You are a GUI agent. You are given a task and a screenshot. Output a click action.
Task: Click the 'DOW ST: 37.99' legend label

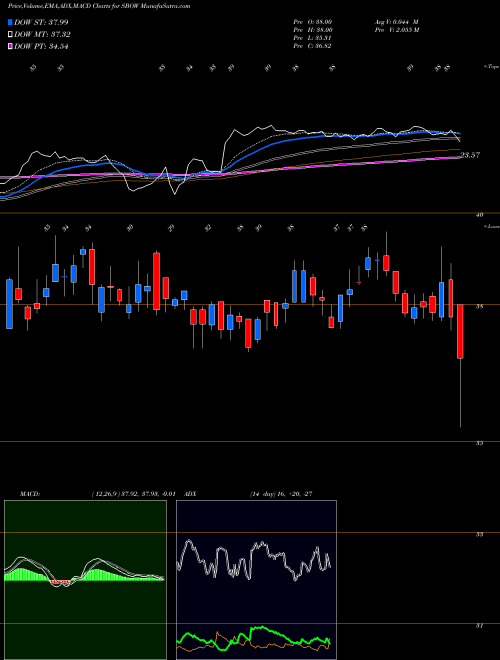[41, 22]
